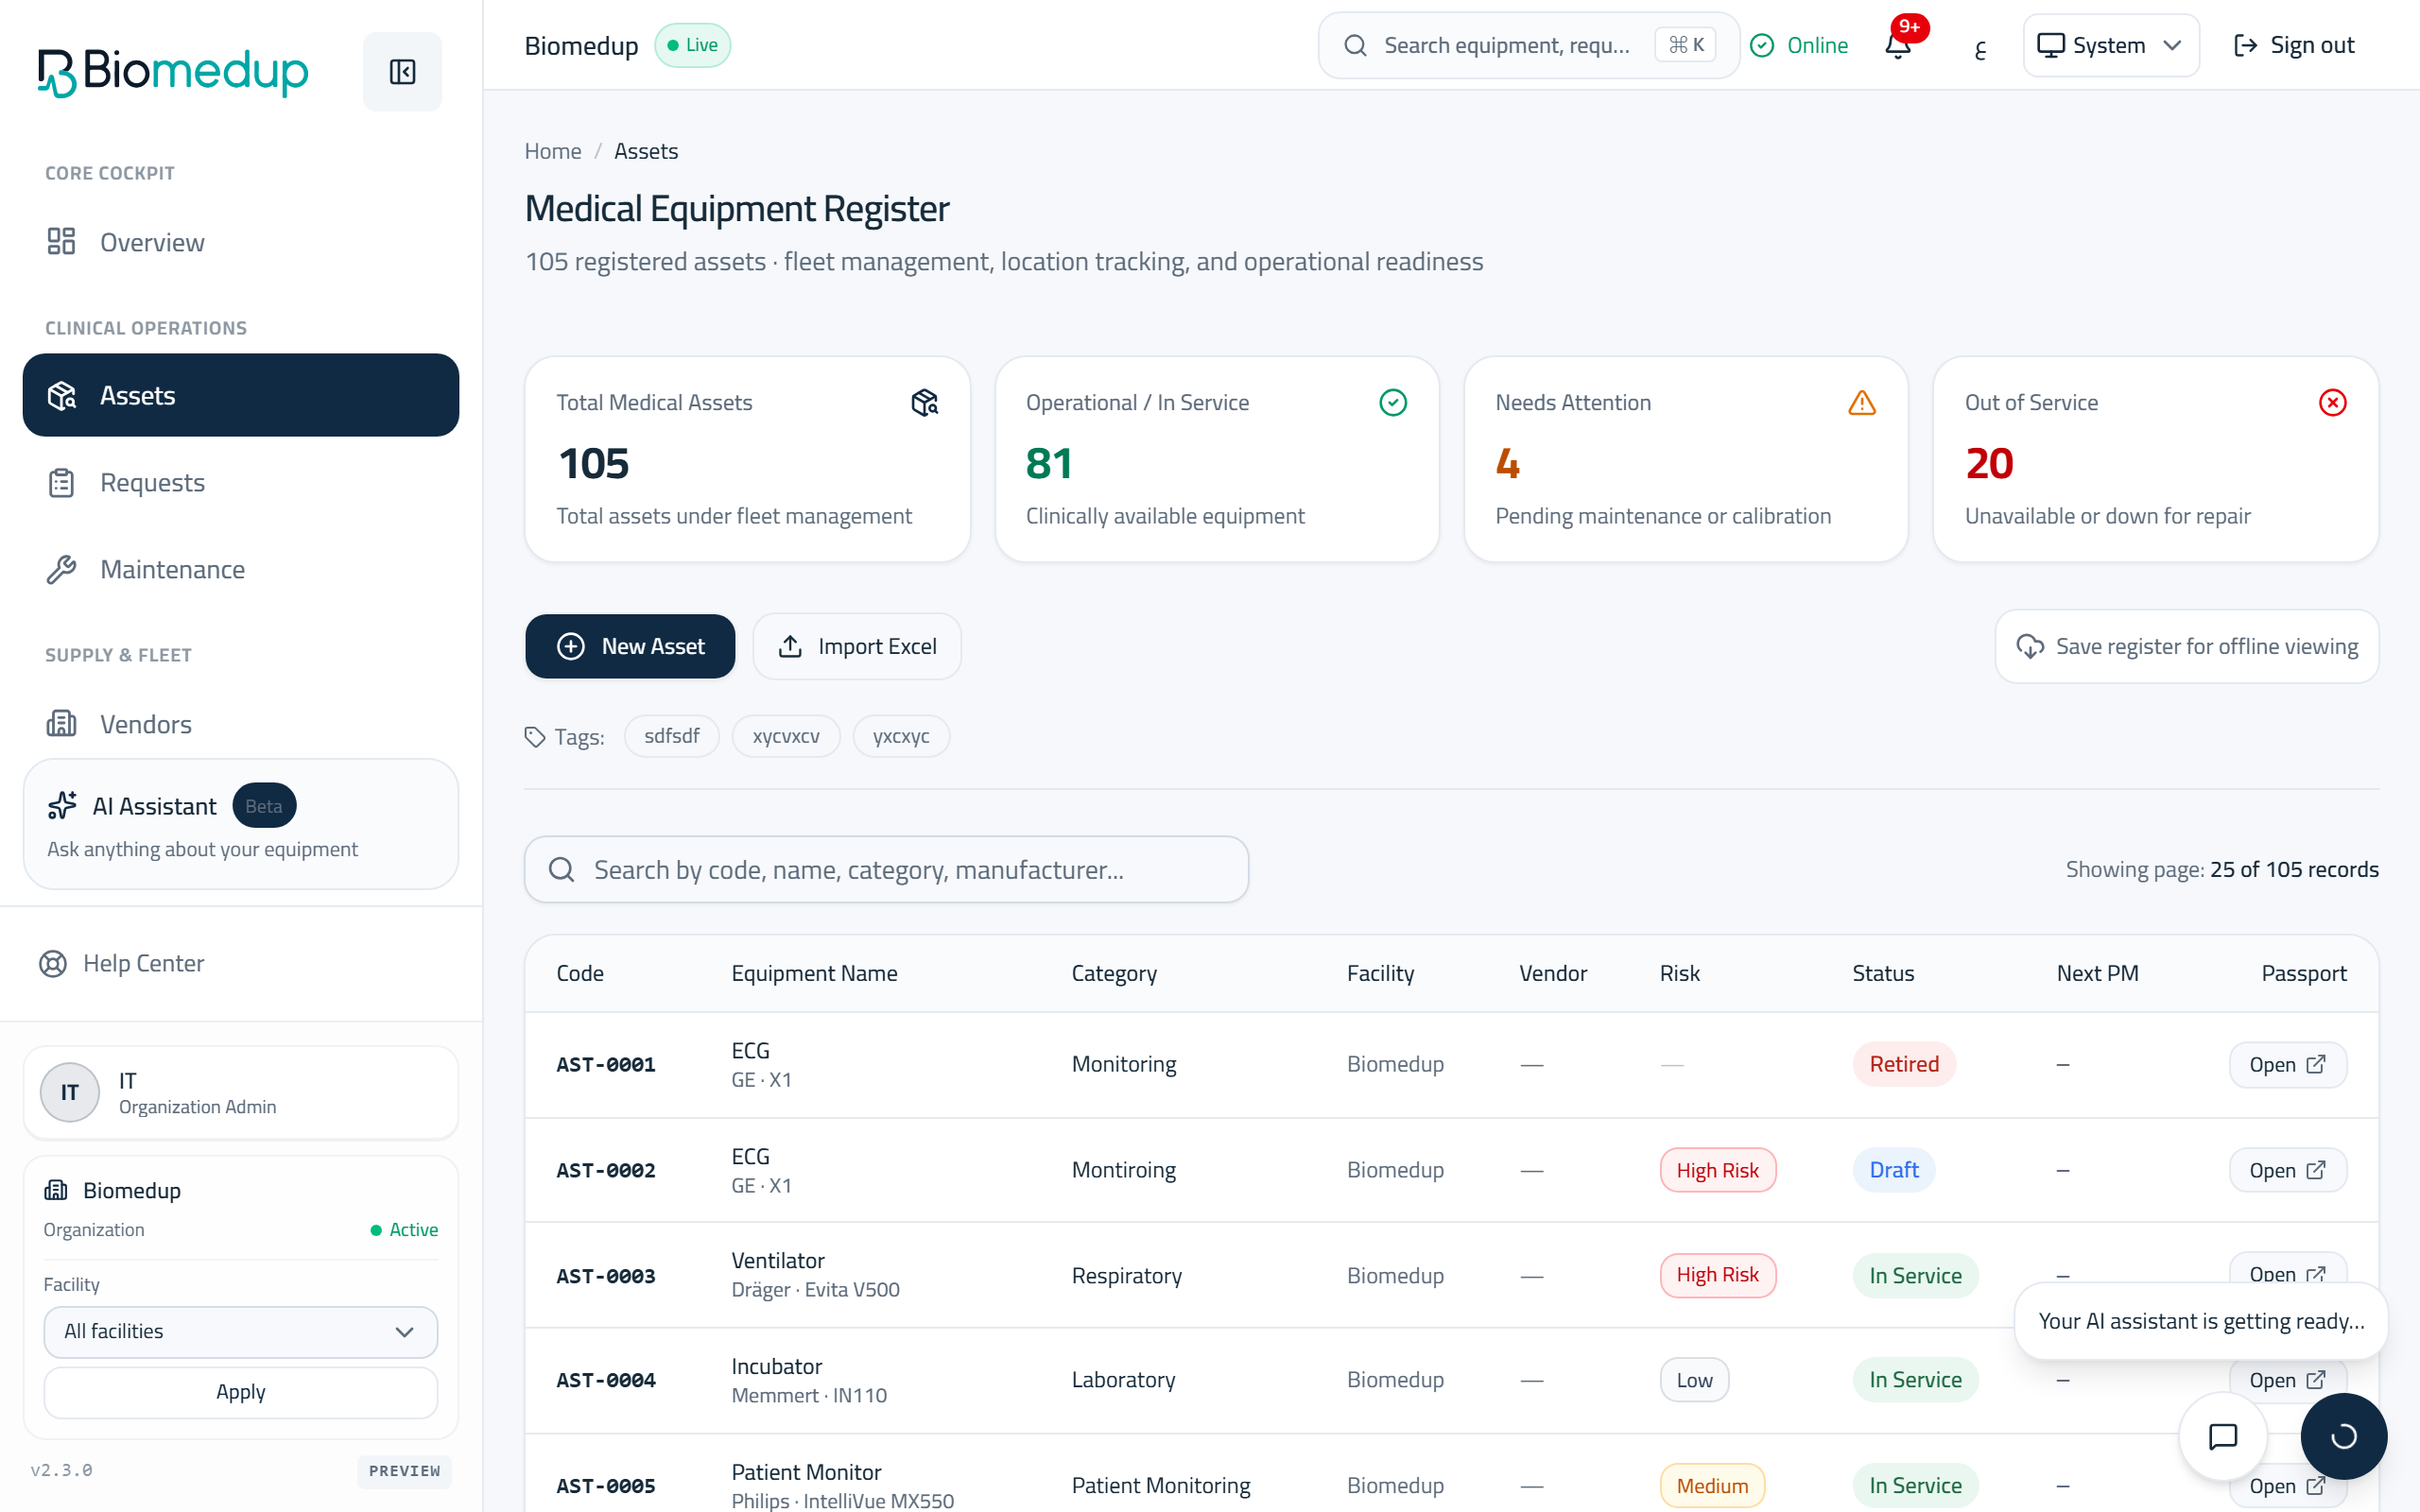Image resolution: width=2420 pixels, height=1512 pixels.
Task: Focus the global search equipment field
Action: (x=1528, y=45)
